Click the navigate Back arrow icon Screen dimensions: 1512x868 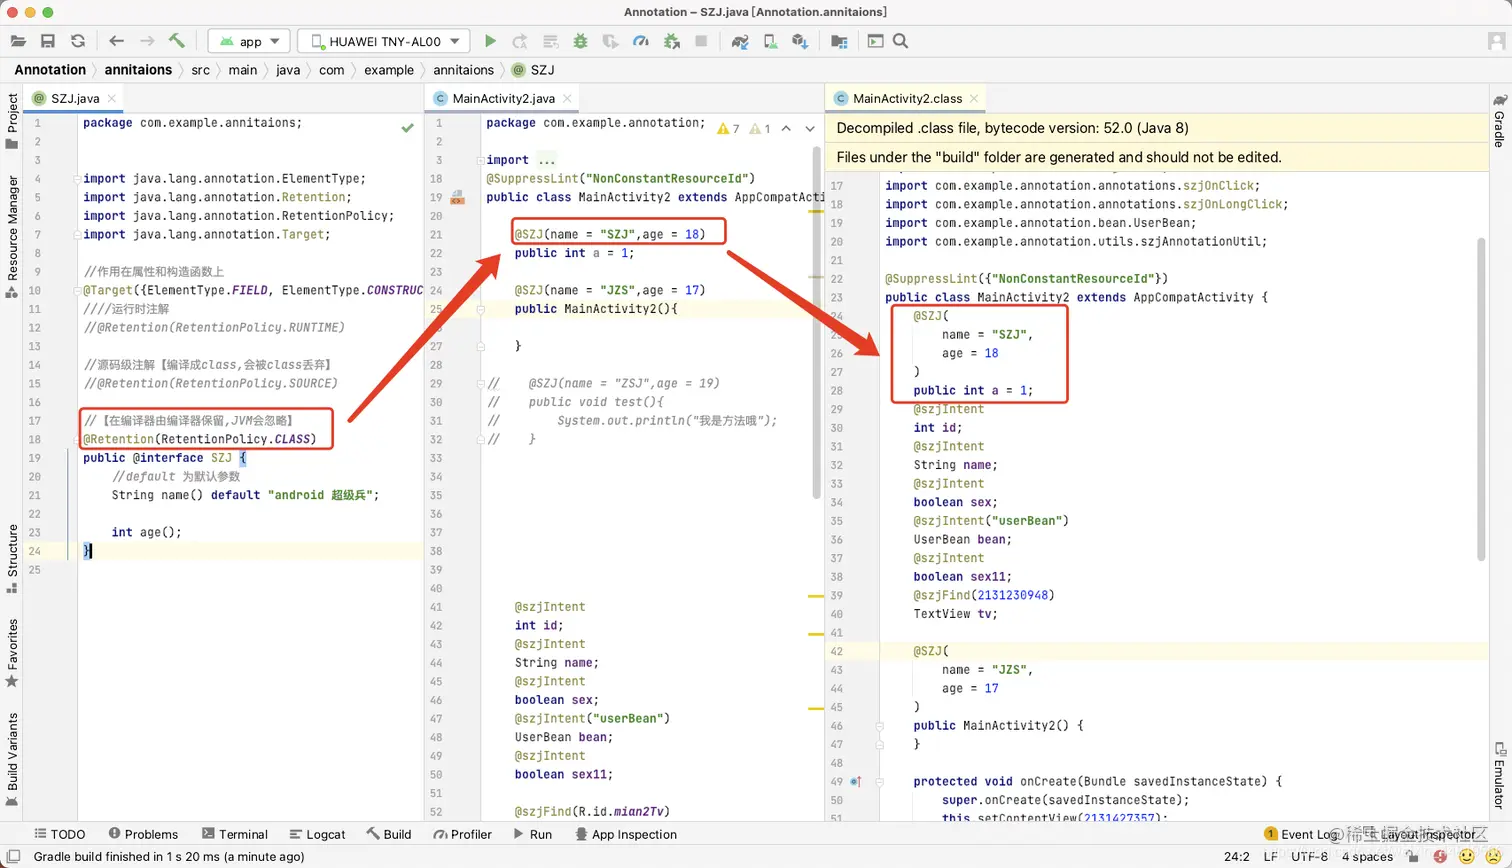coord(116,41)
